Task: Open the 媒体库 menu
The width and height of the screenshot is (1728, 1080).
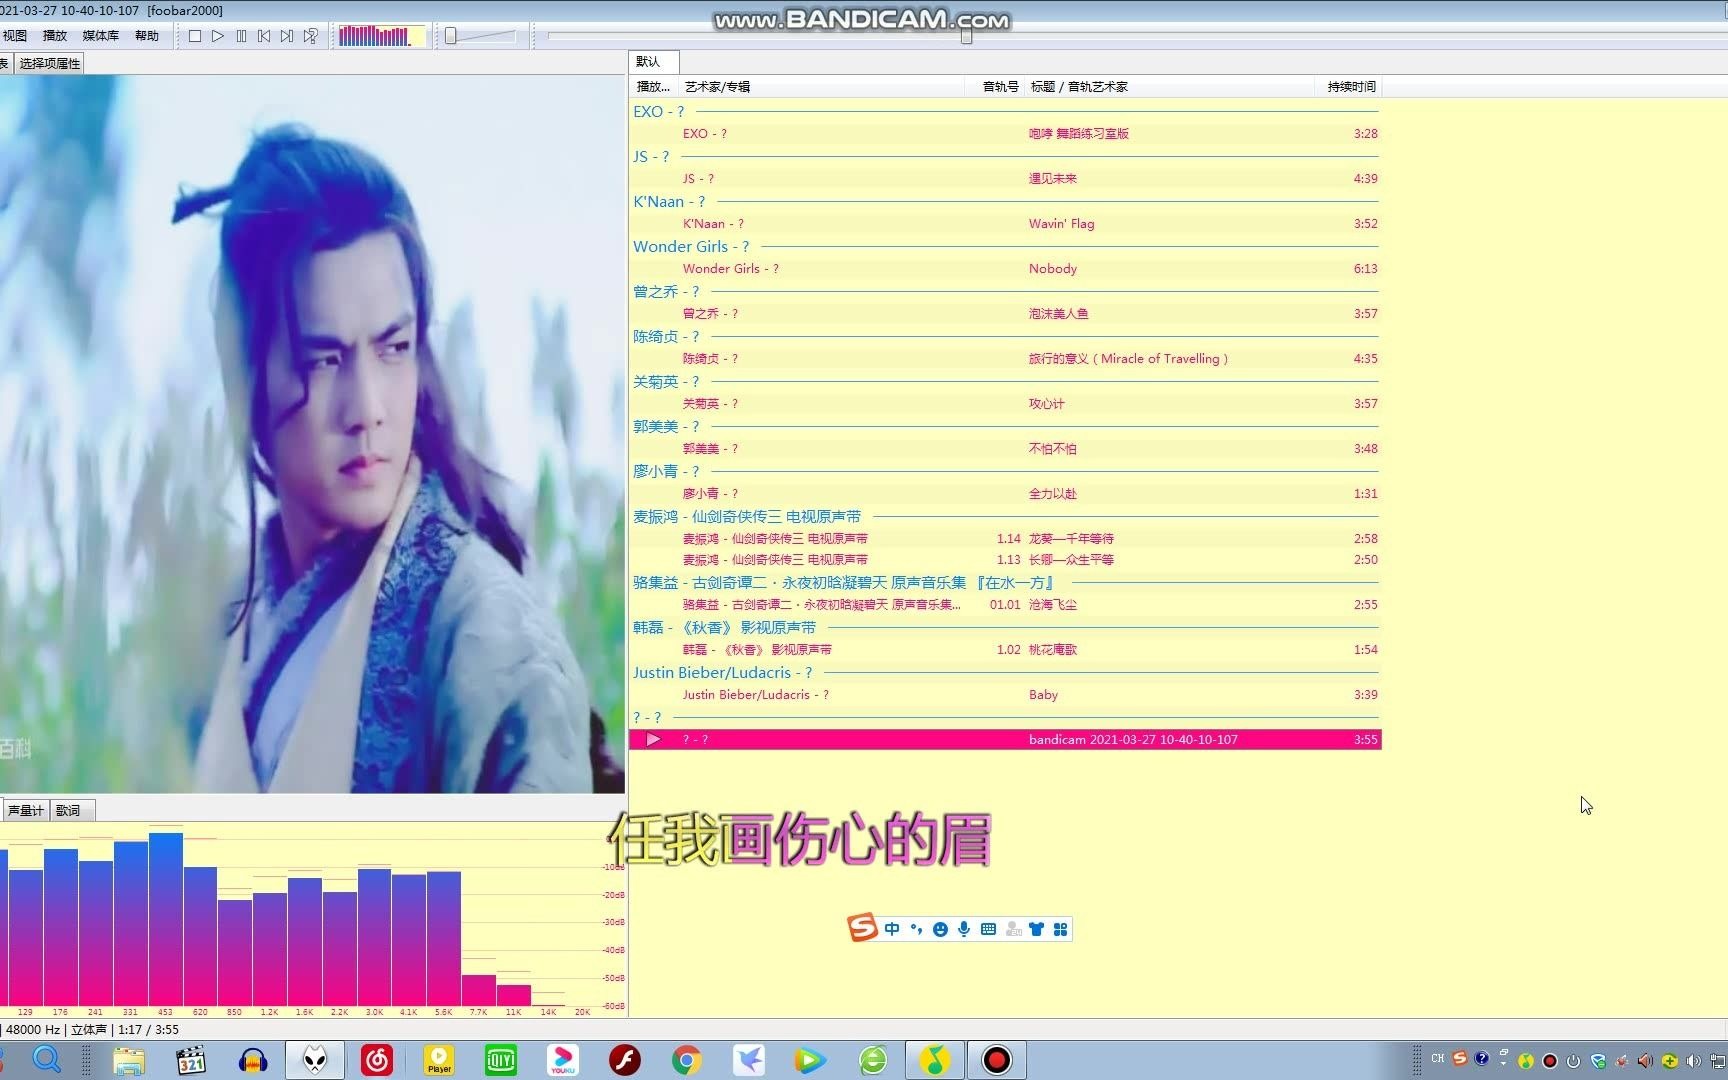Action: tap(100, 36)
